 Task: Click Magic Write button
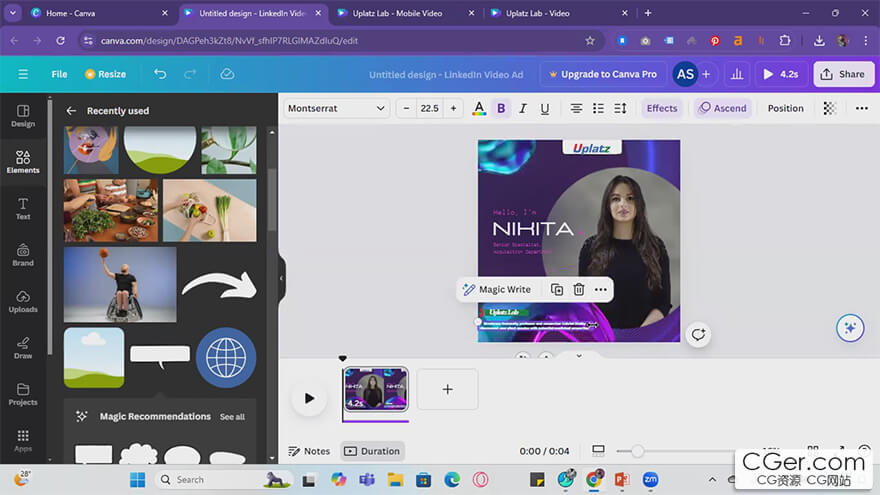click(497, 290)
